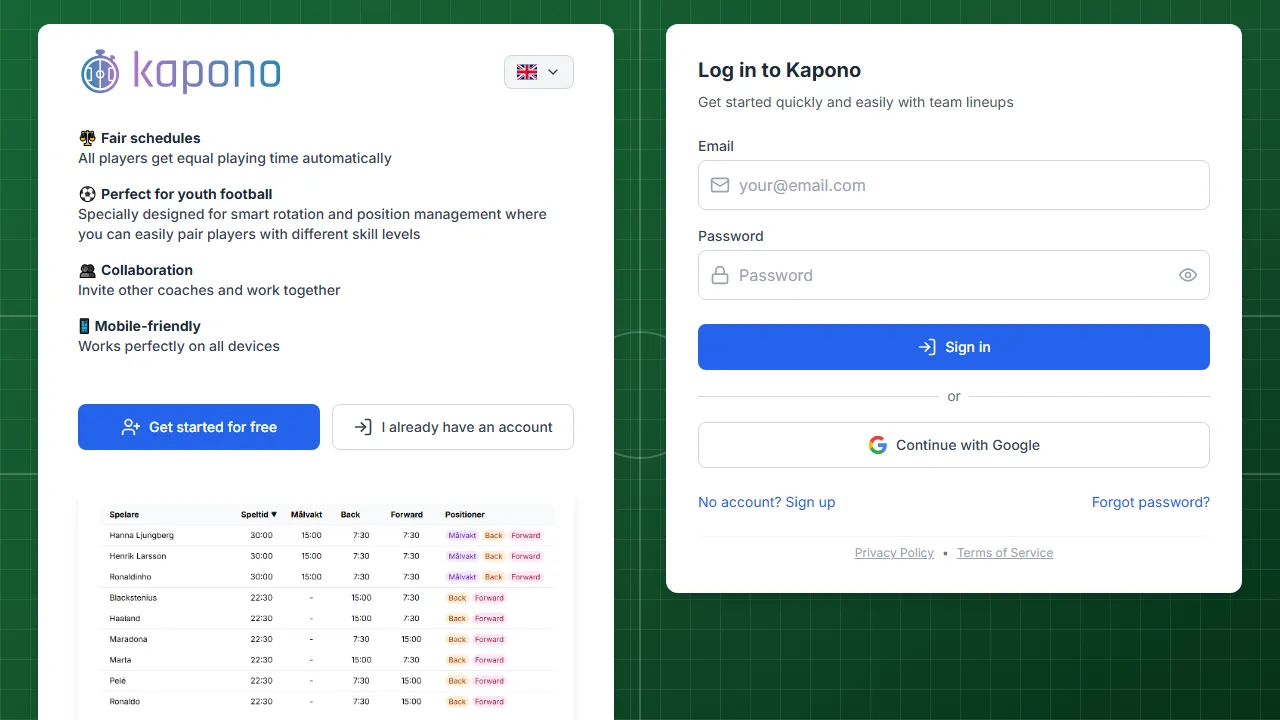The image size is (1280, 720).
Task: Click Forgot password?
Action: coord(1150,502)
